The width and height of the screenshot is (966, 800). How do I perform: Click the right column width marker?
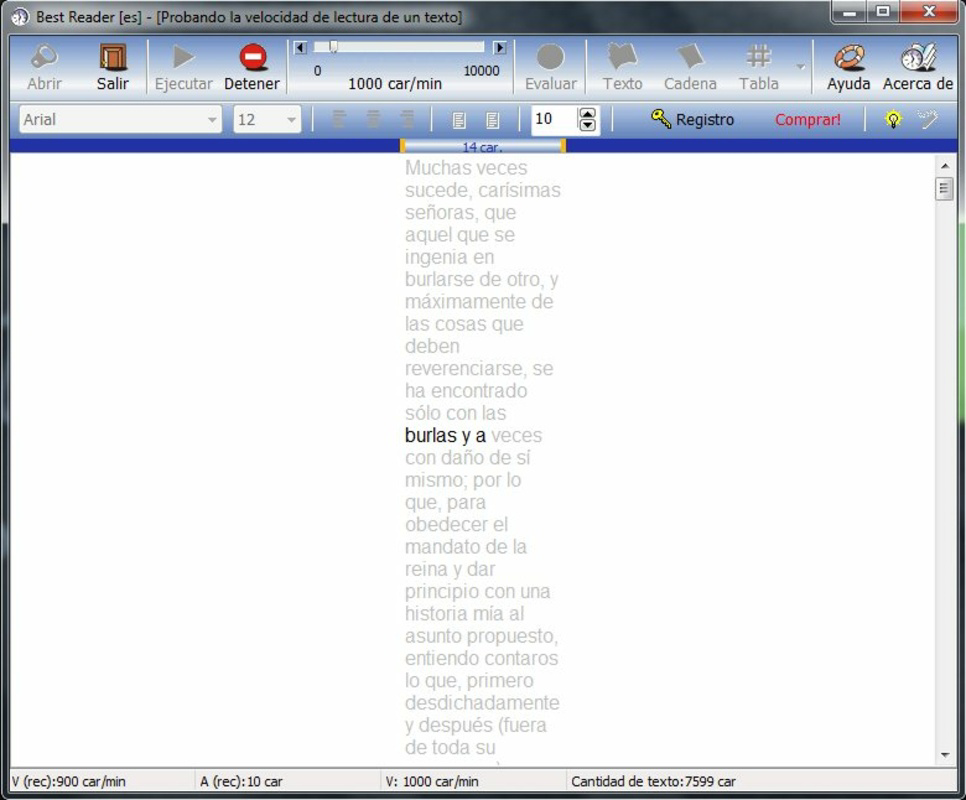pos(563,146)
